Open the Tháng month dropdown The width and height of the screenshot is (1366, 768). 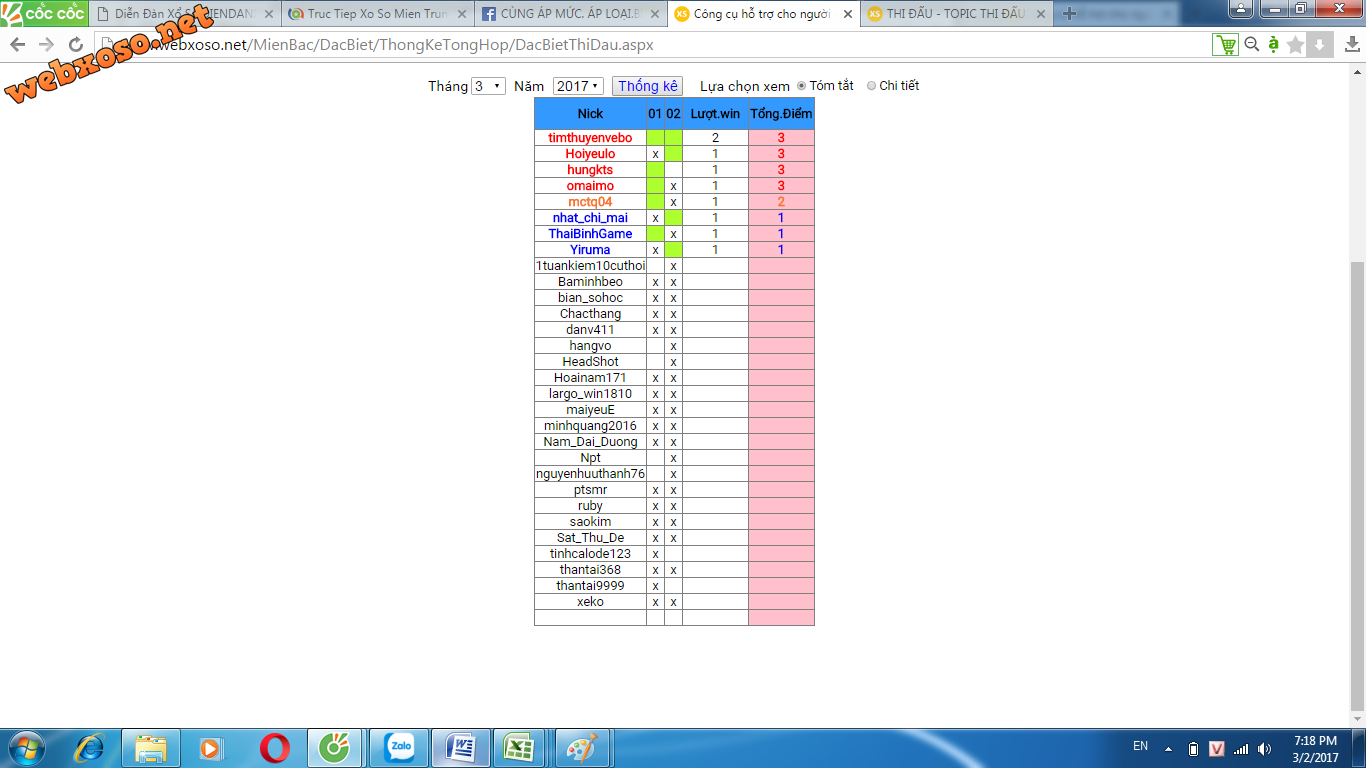point(488,86)
